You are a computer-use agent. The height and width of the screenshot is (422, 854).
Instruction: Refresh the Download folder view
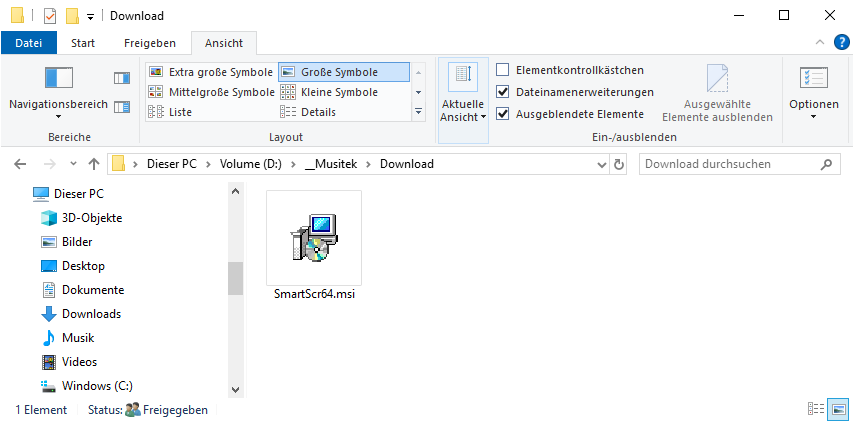coord(619,164)
